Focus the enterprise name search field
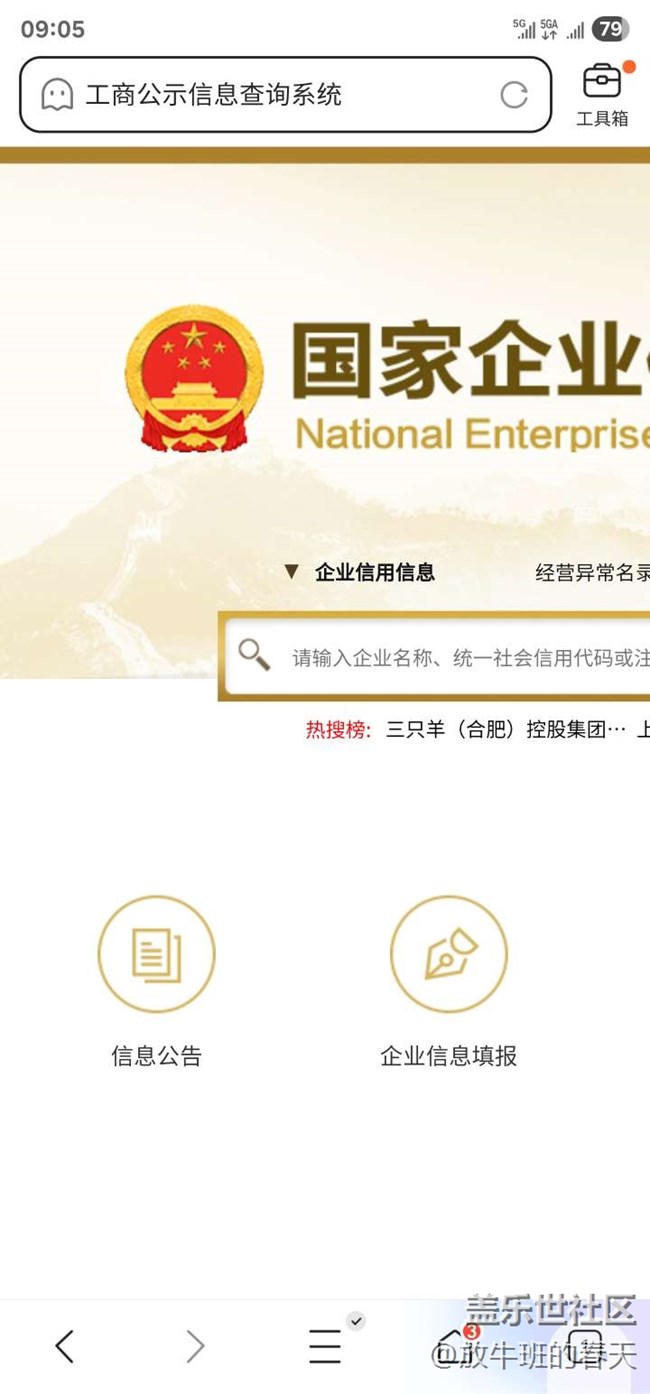This screenshot has width=650, height=1394. pos(436,656)
